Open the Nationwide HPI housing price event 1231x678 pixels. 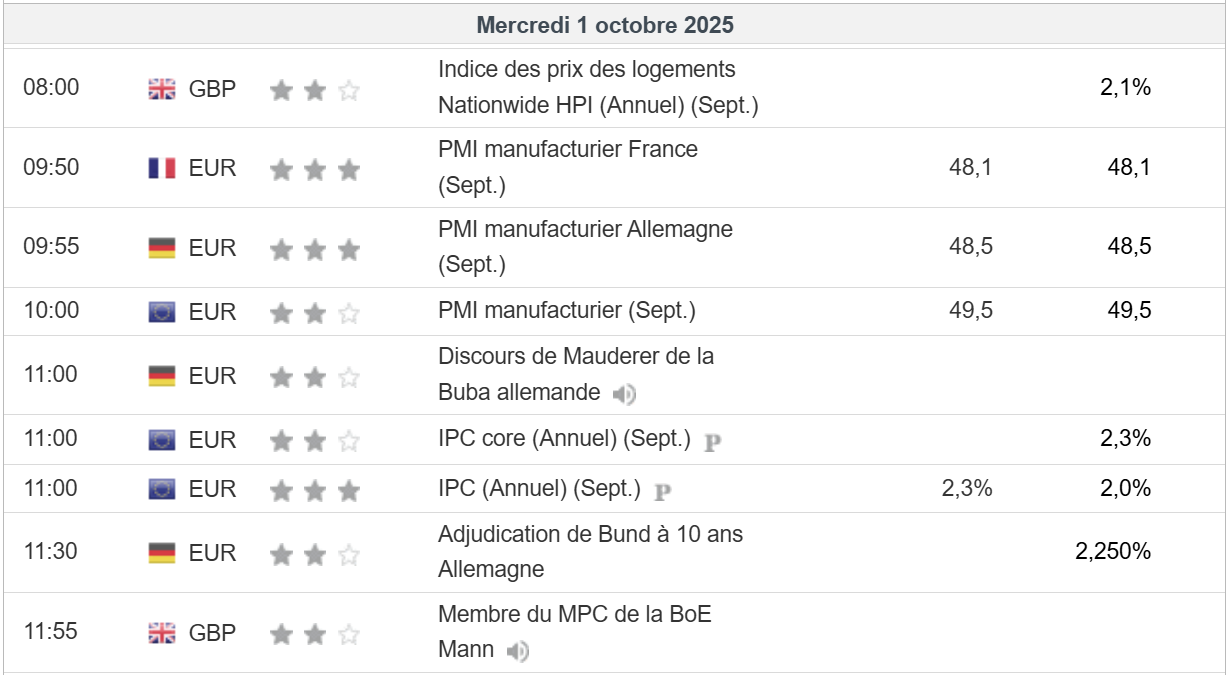pyautogui.click(x=597, y=87)
